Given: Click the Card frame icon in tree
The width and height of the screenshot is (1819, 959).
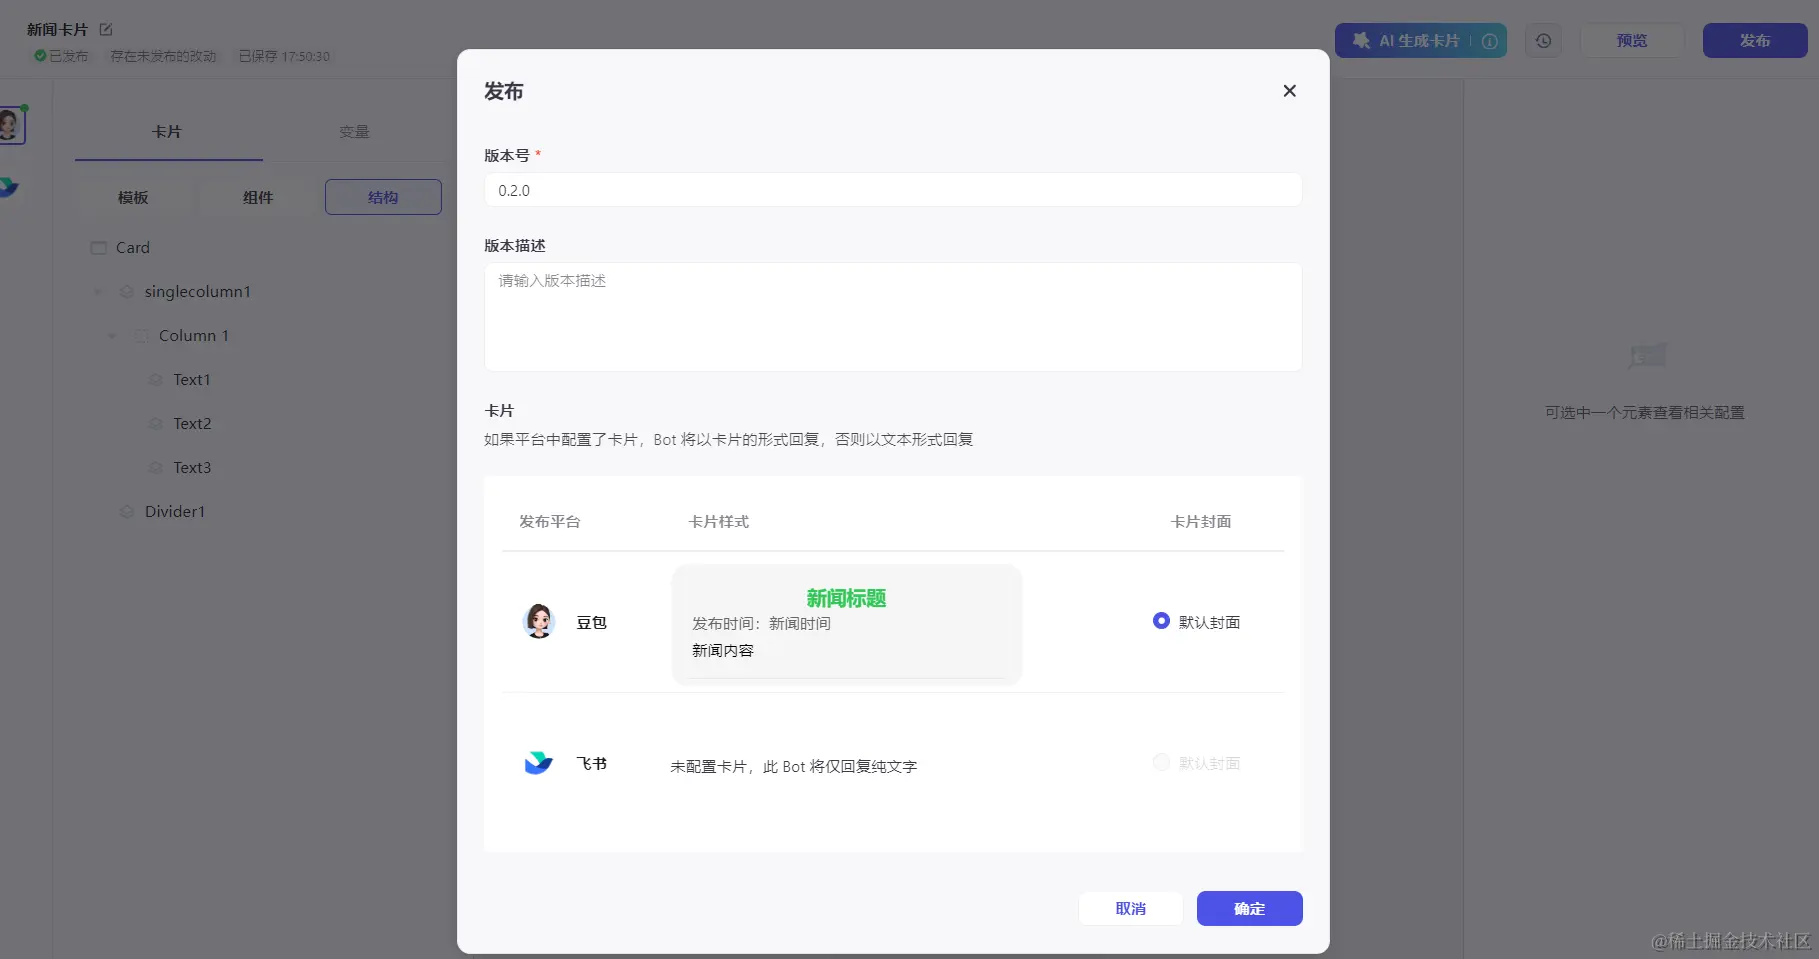Looking at the screenshot, I should point(98,248).
